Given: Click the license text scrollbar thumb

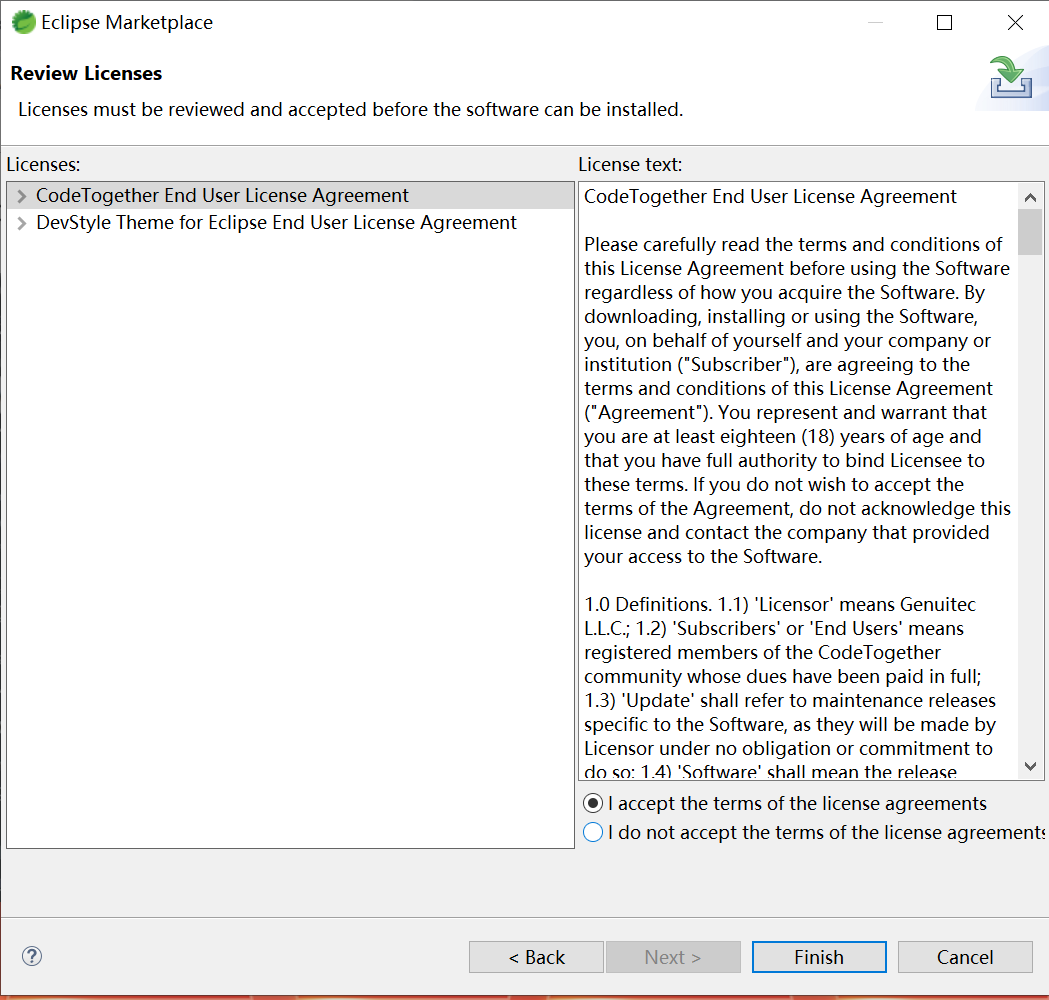Looking at the screenshot, I should [1030, 232].
